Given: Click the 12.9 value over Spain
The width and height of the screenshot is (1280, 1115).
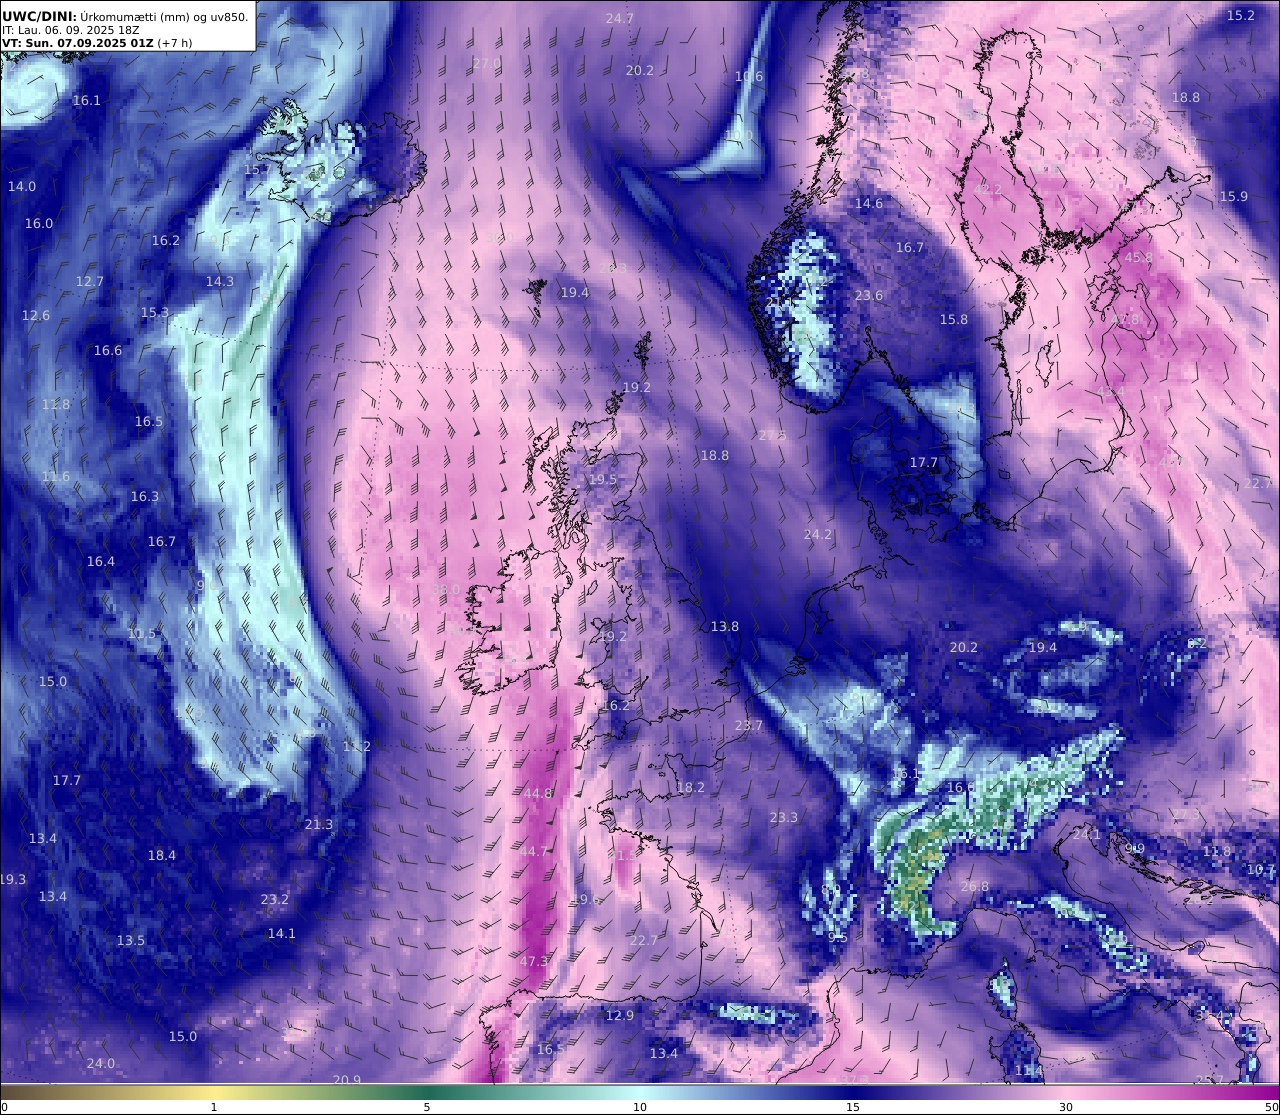Looking at the screenshot, I should pos(620,1015).
